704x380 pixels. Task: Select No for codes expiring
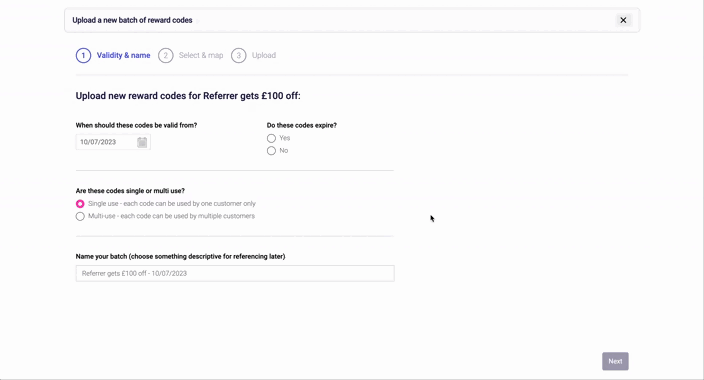point(271,151)
